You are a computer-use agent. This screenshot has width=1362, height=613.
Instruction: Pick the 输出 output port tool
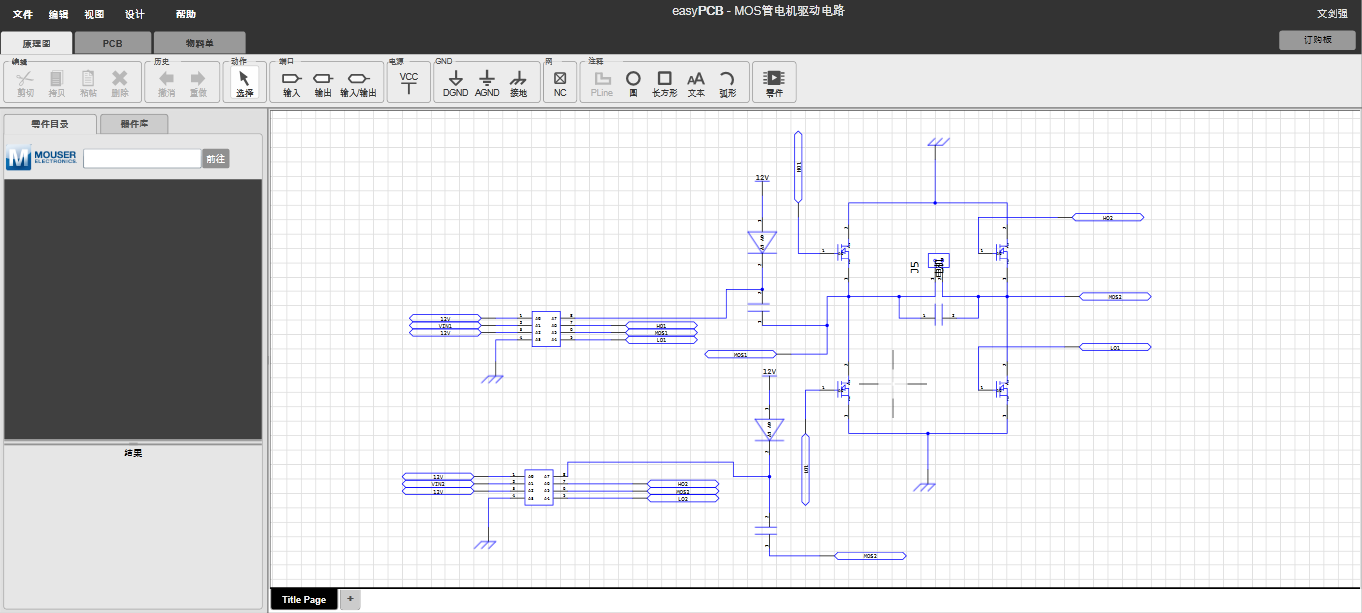(323, 83)
